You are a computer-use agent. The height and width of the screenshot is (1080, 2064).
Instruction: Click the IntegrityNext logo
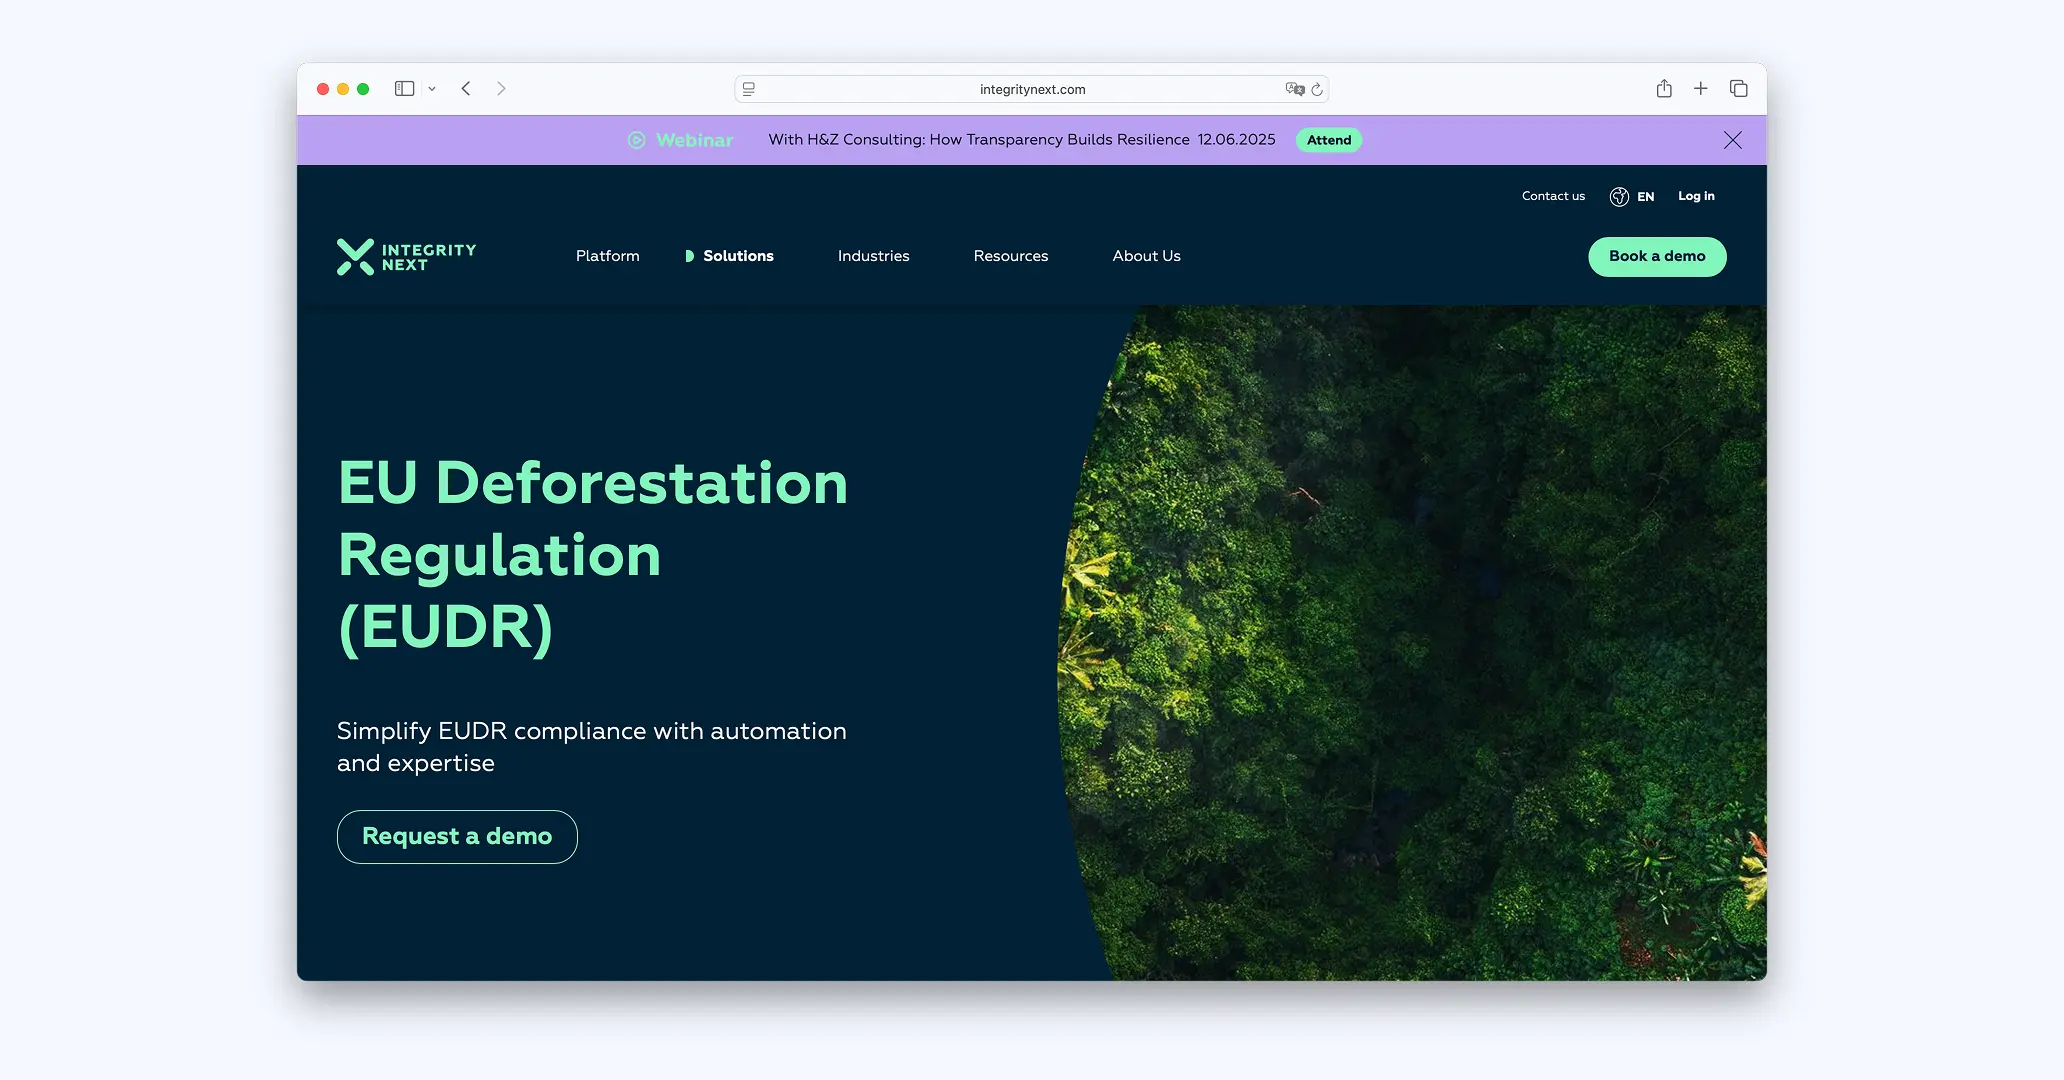point(407,257)
